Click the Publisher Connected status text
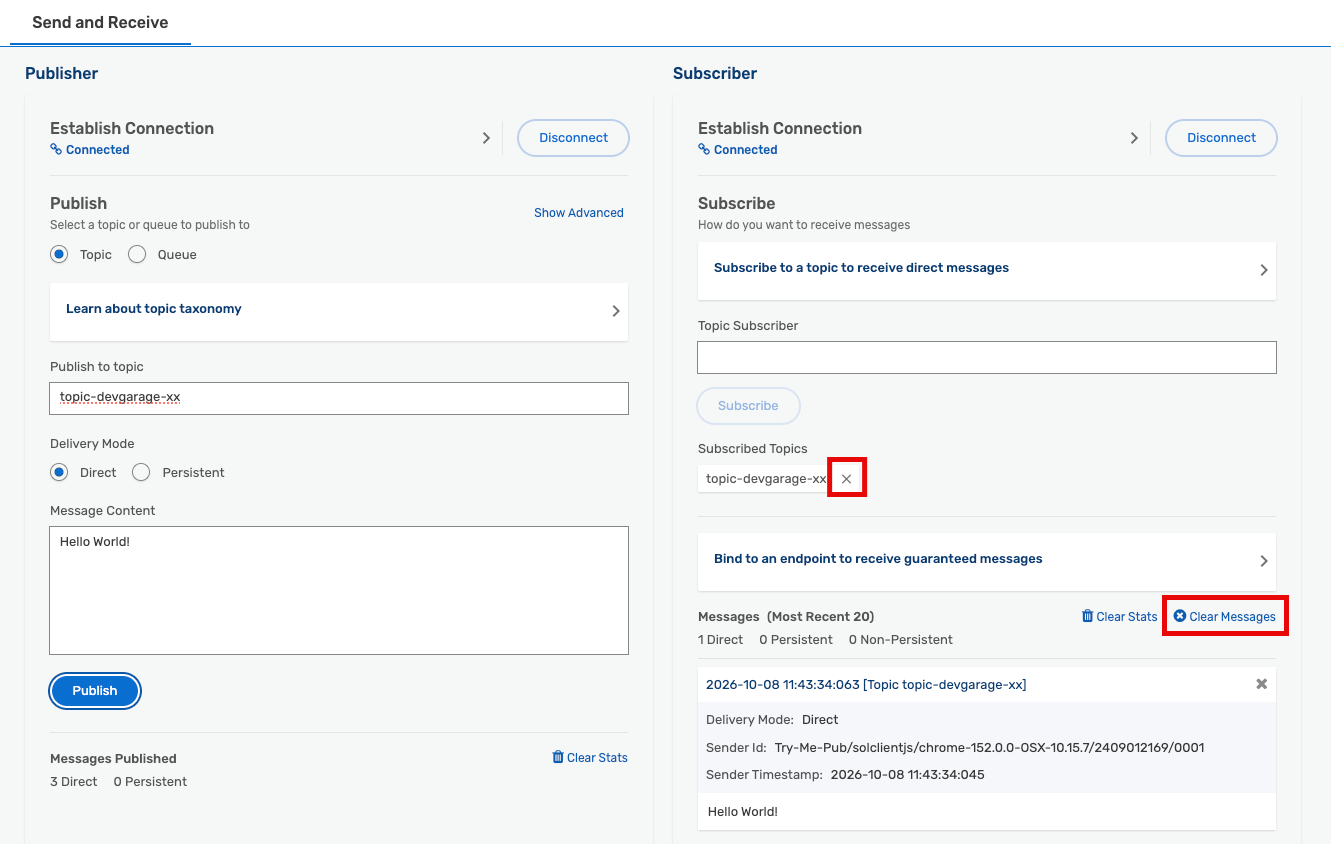This screenshot has width=1331, height=844. (98, 150)
